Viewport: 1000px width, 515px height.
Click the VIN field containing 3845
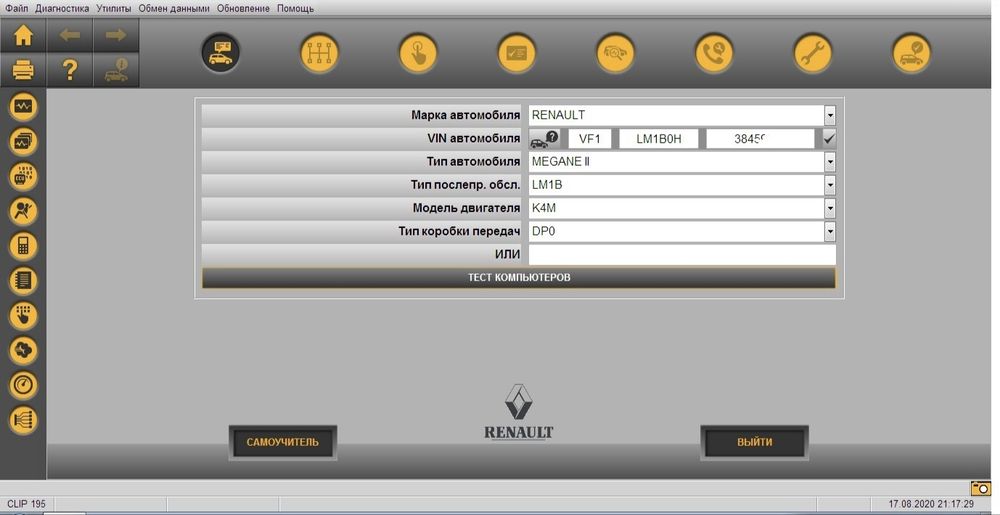(760, 139)
